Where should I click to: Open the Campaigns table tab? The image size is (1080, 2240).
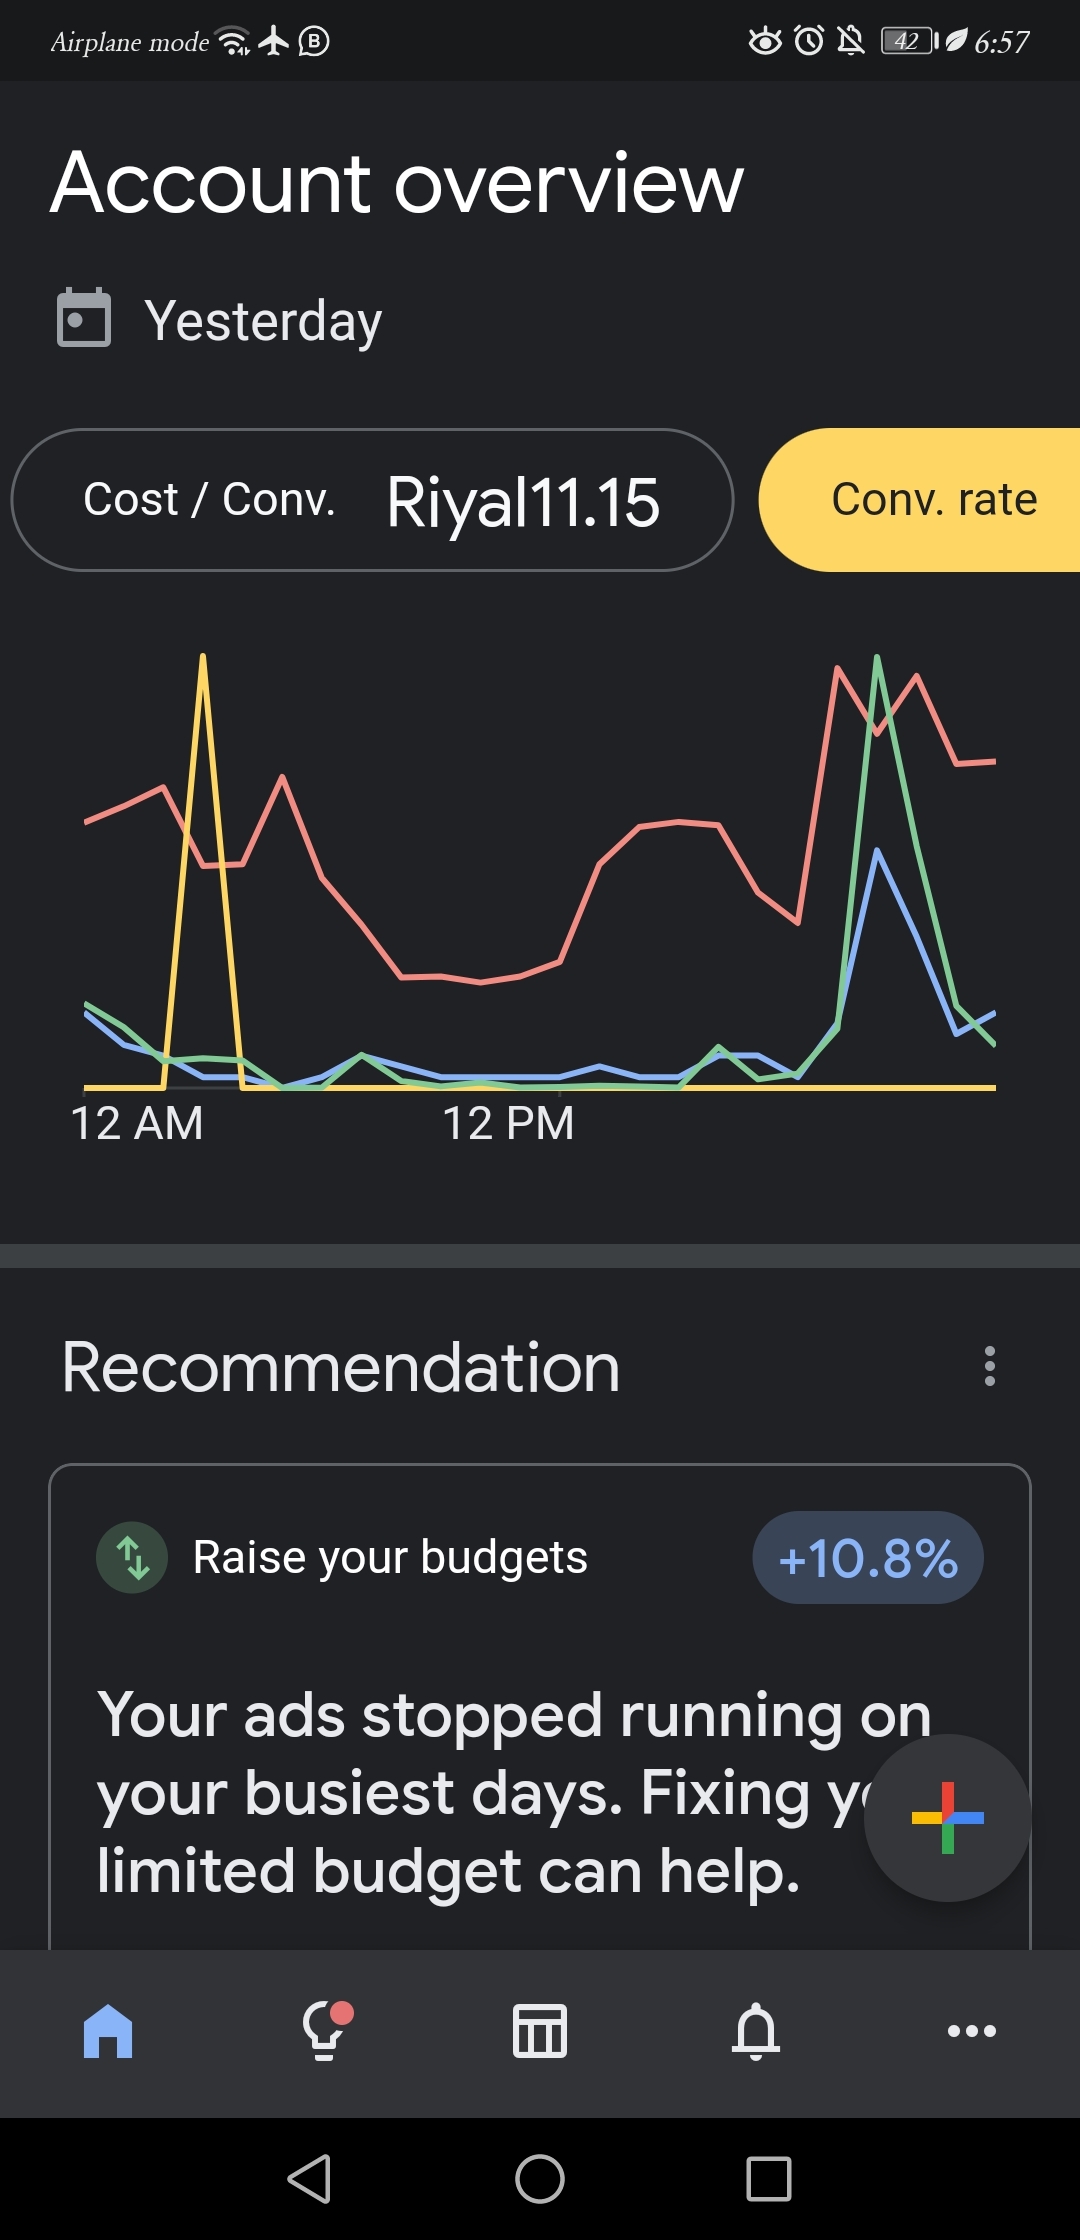[x=540, y=2031]
